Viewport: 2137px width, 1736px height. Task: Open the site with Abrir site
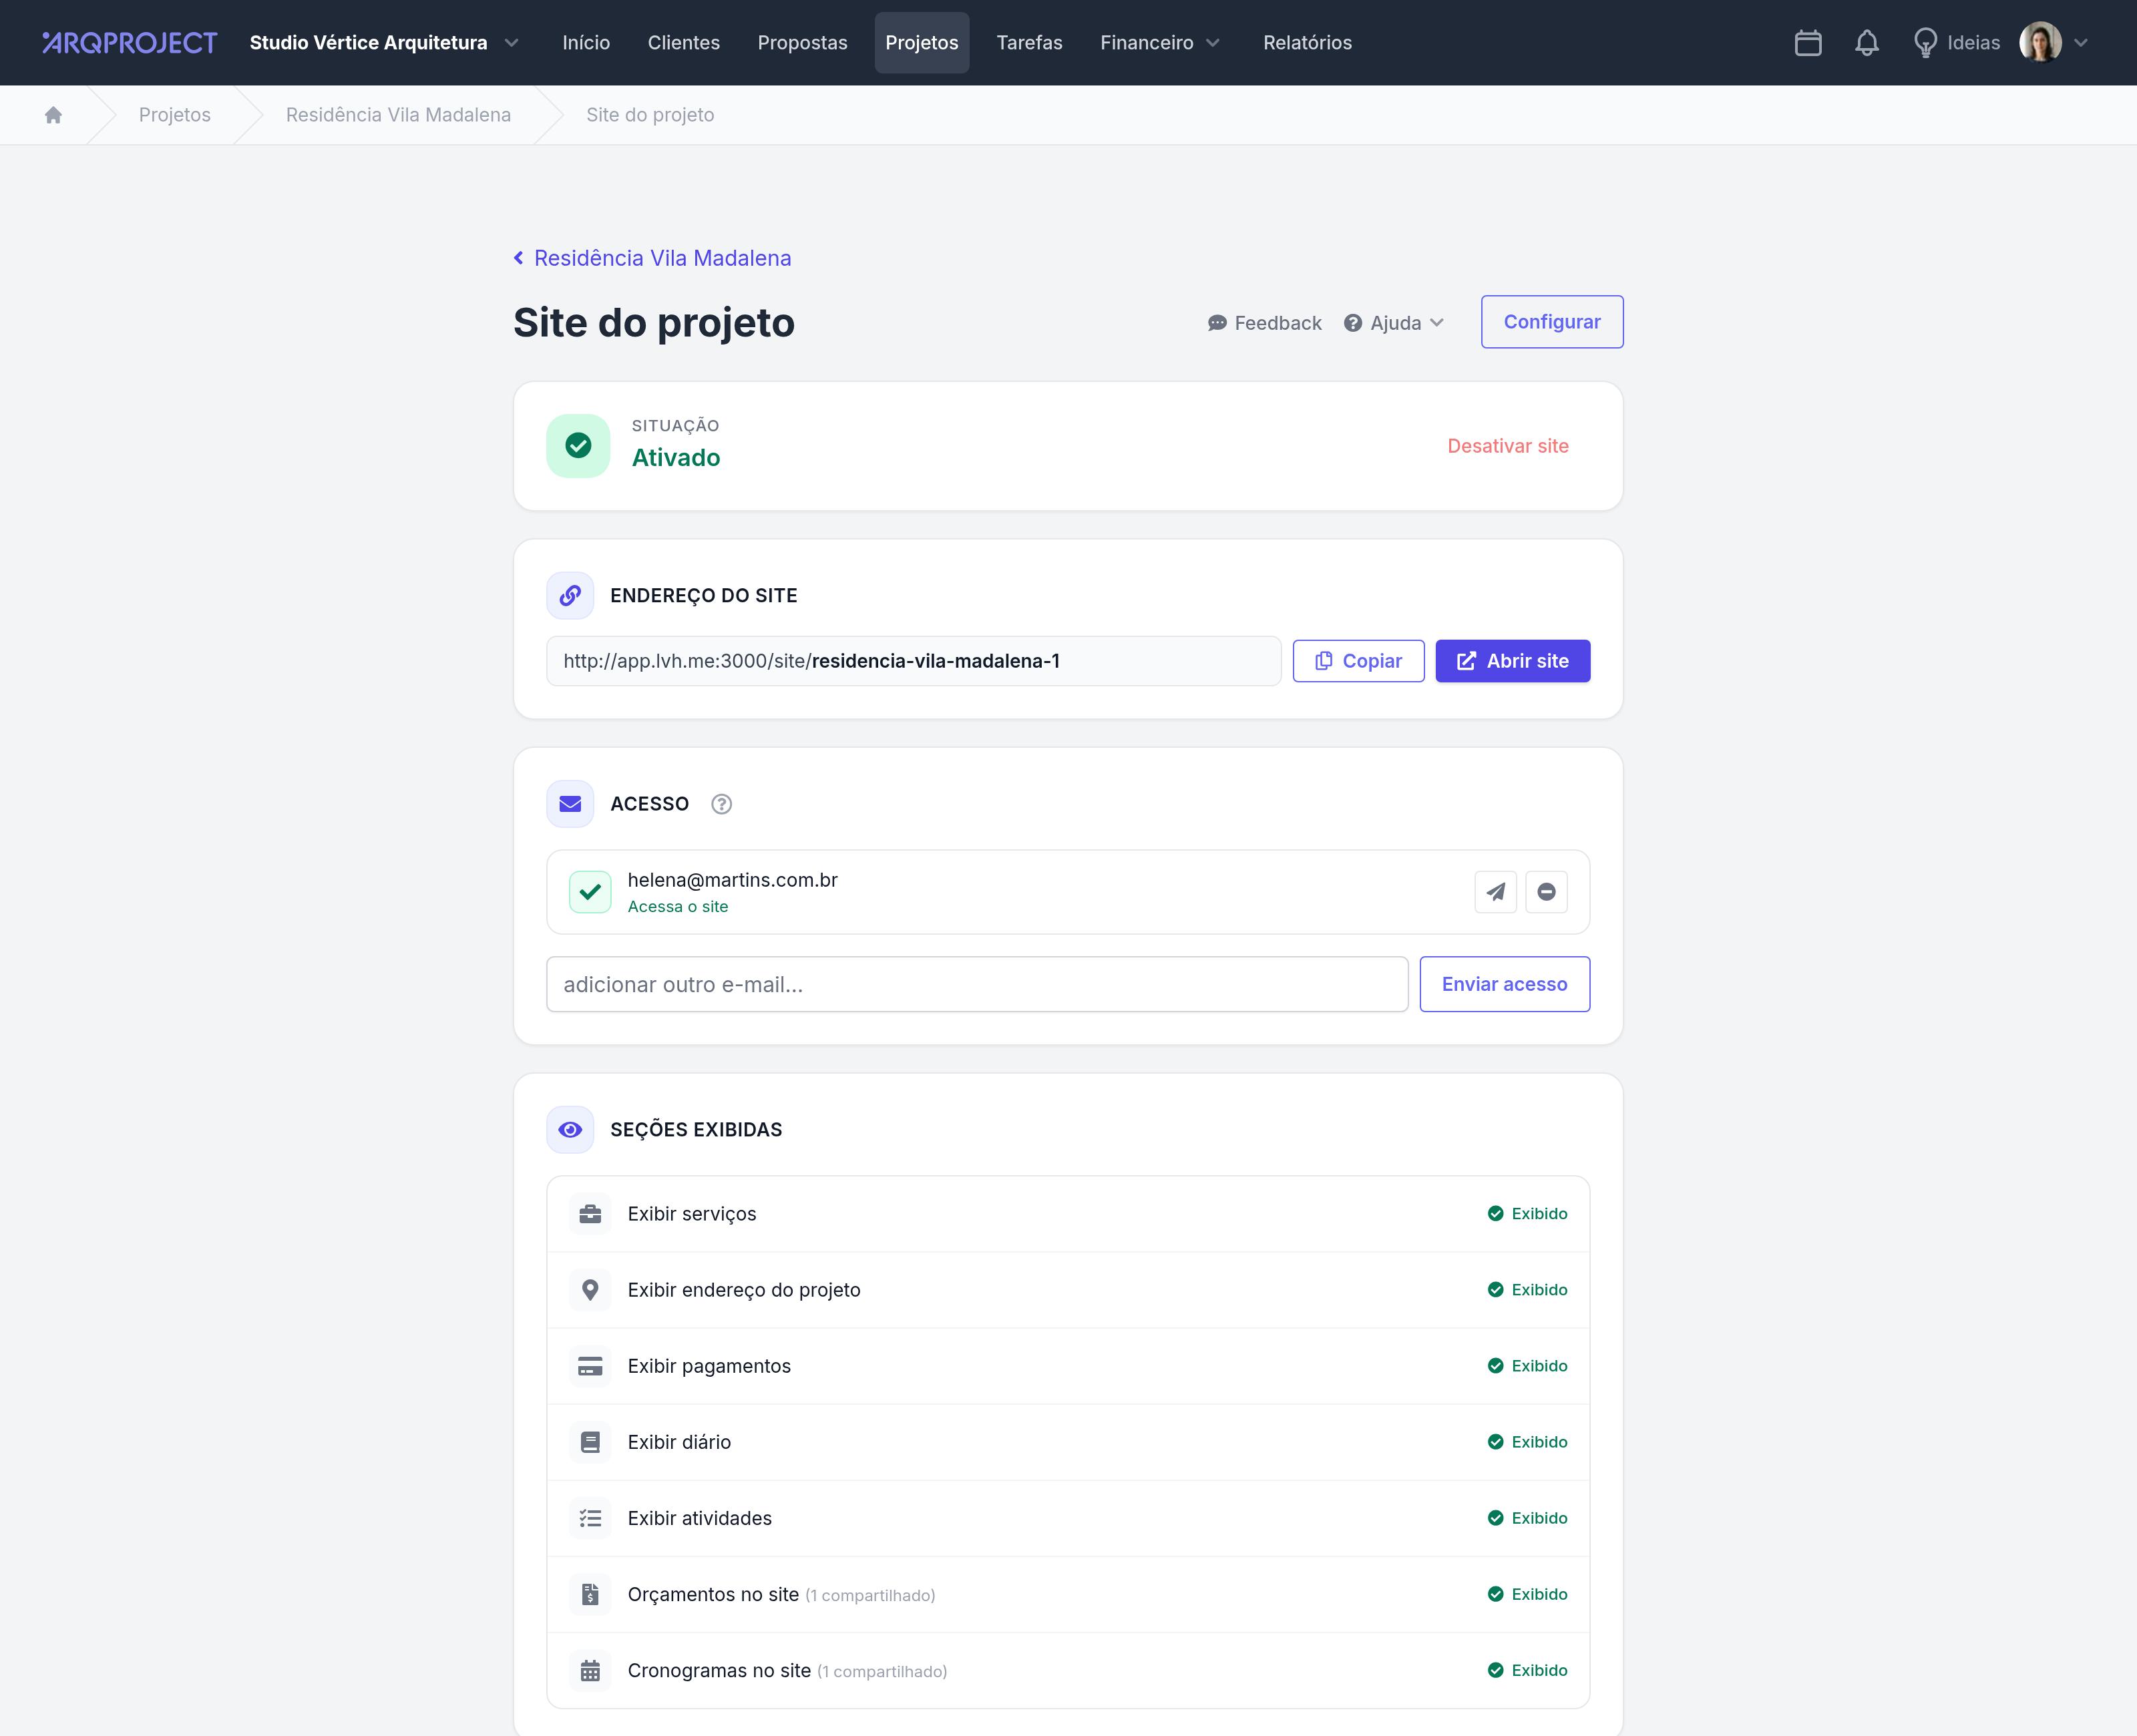pos(1512,661)
